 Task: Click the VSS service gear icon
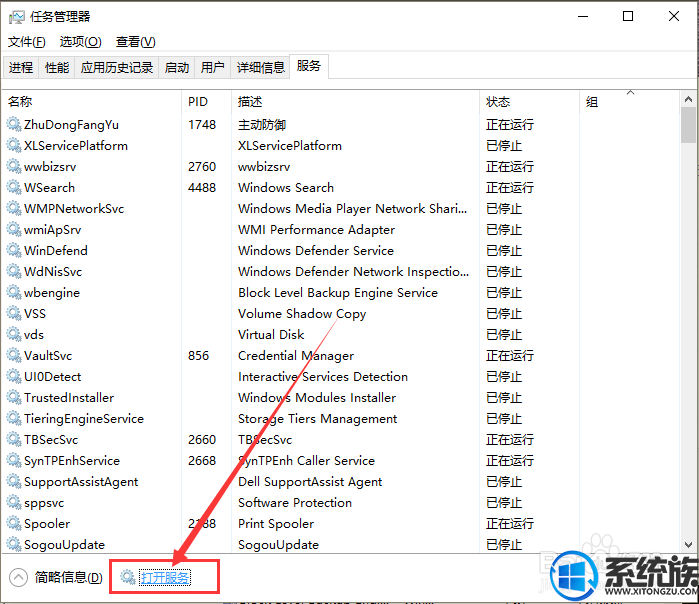pos(14,313)
